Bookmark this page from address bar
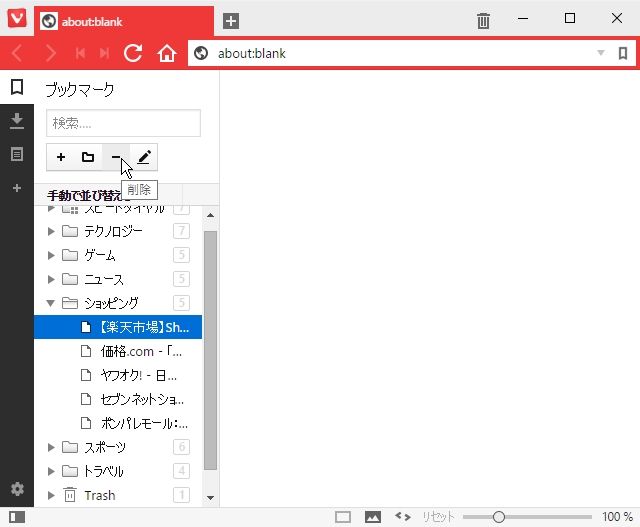The height and width of the screenshot is (527, 640). tap(622, 53)
